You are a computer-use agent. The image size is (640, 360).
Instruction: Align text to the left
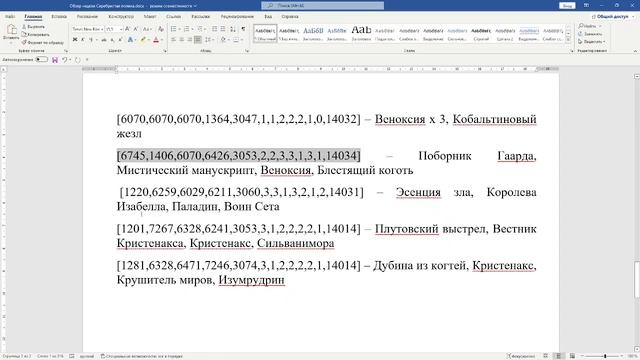coord(173,40)
